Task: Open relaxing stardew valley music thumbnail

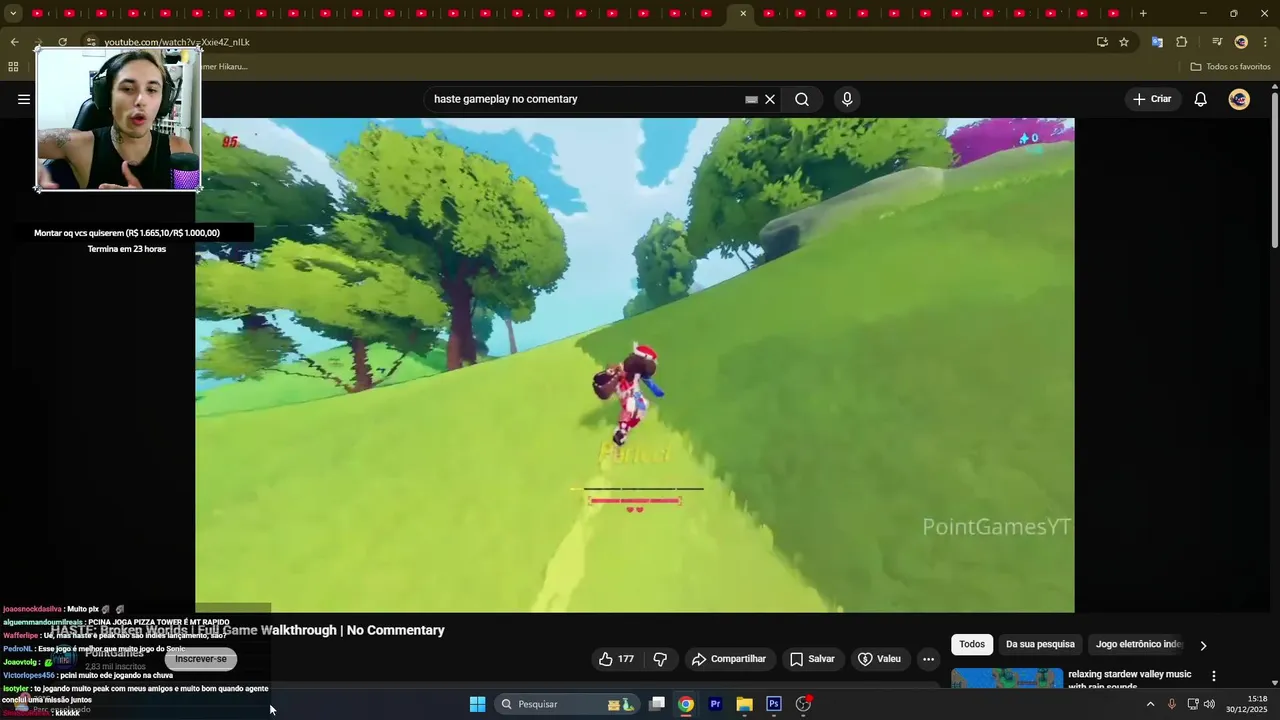Action: [1007, 678]
